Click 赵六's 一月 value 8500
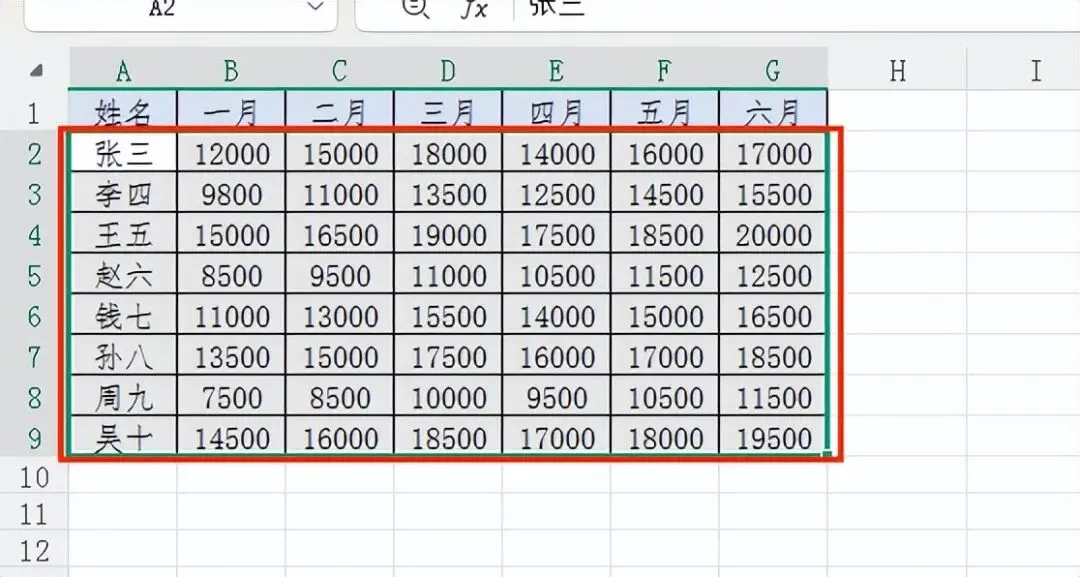 pos(231,275)
